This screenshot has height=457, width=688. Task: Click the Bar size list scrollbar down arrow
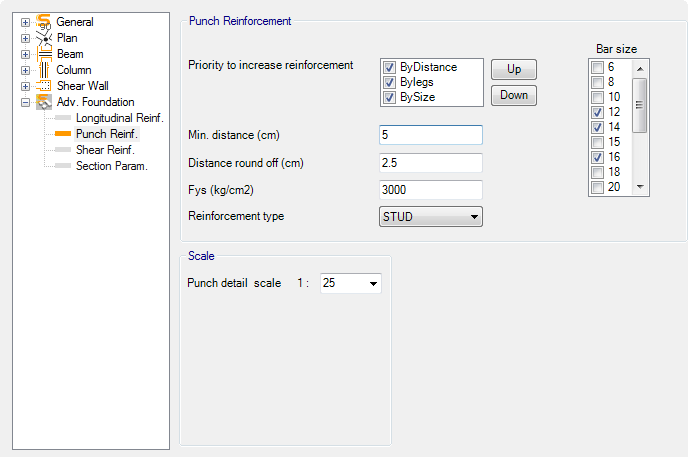[x=641, y=187]
